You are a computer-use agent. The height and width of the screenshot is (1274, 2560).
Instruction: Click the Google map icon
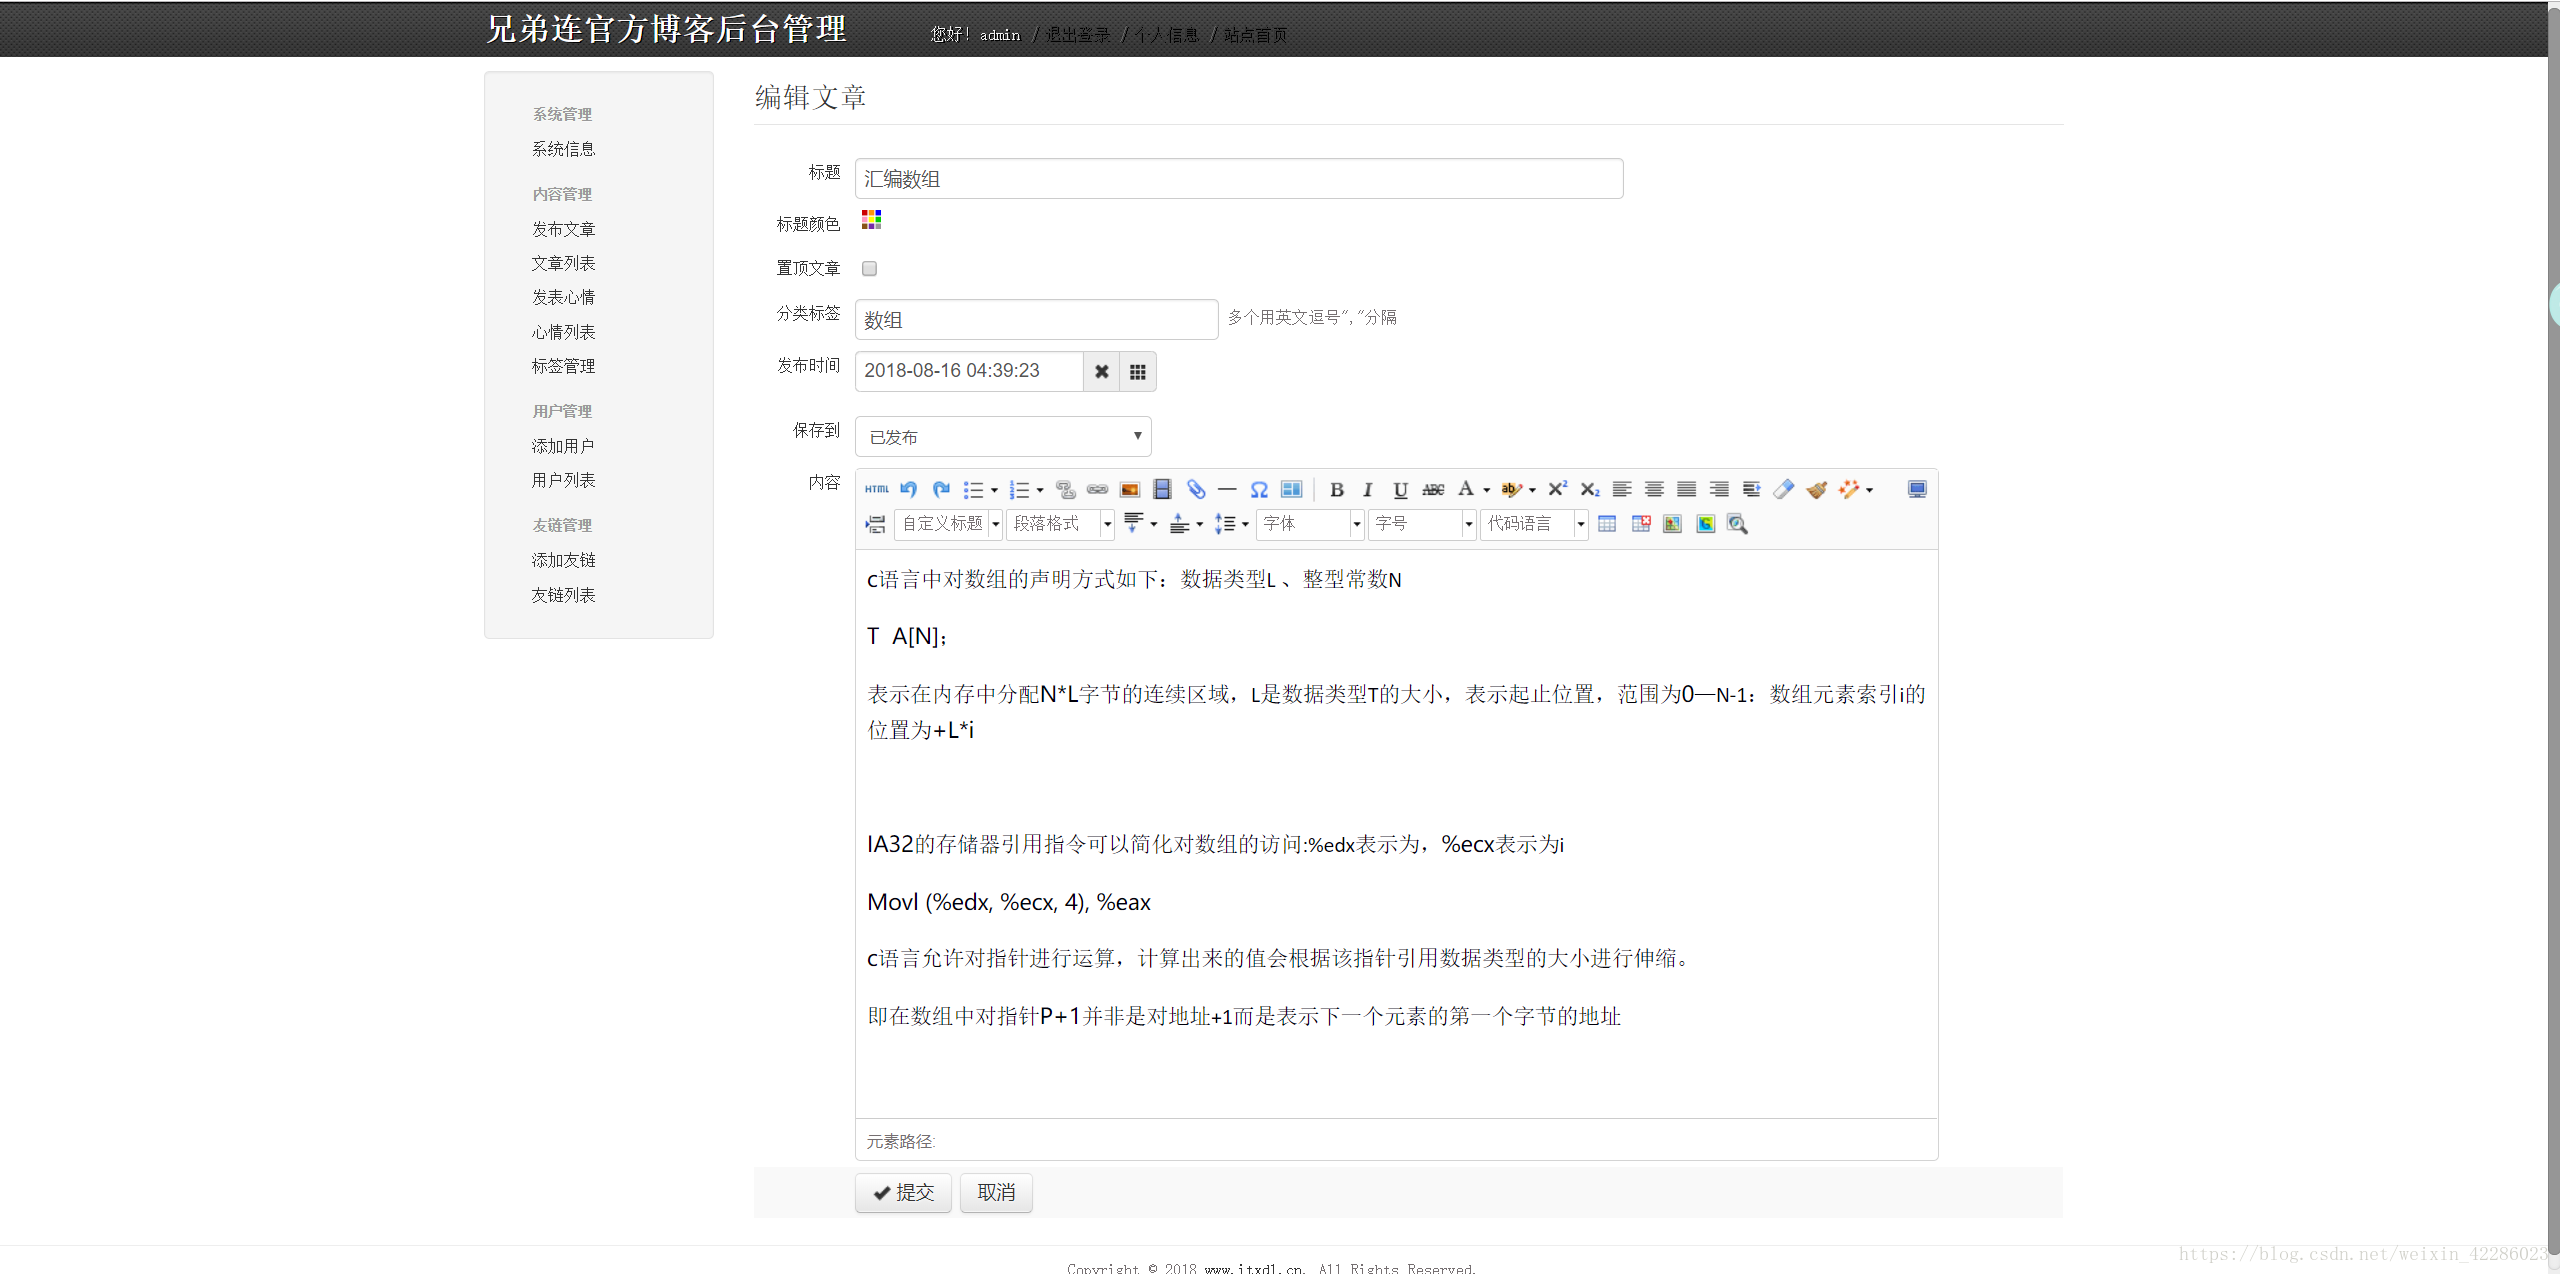[1705, 524]
